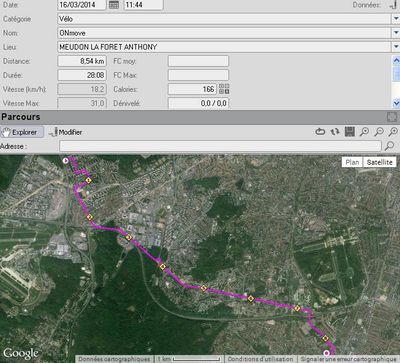Enable Explorer hand mode
400x363 pixels.
(x=22, y=132)
